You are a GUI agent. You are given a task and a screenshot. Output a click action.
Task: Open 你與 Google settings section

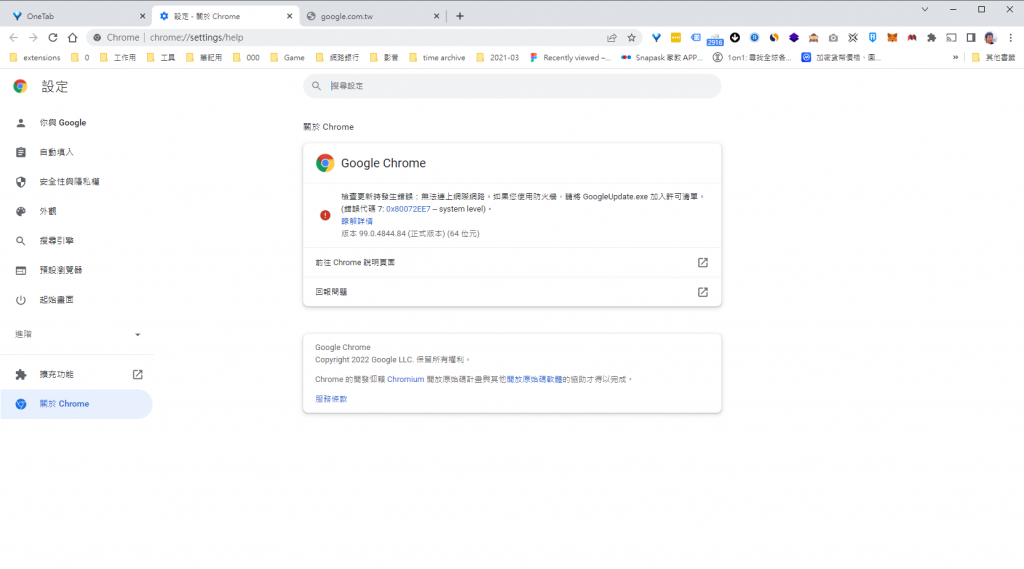click(x=76, y=123)
